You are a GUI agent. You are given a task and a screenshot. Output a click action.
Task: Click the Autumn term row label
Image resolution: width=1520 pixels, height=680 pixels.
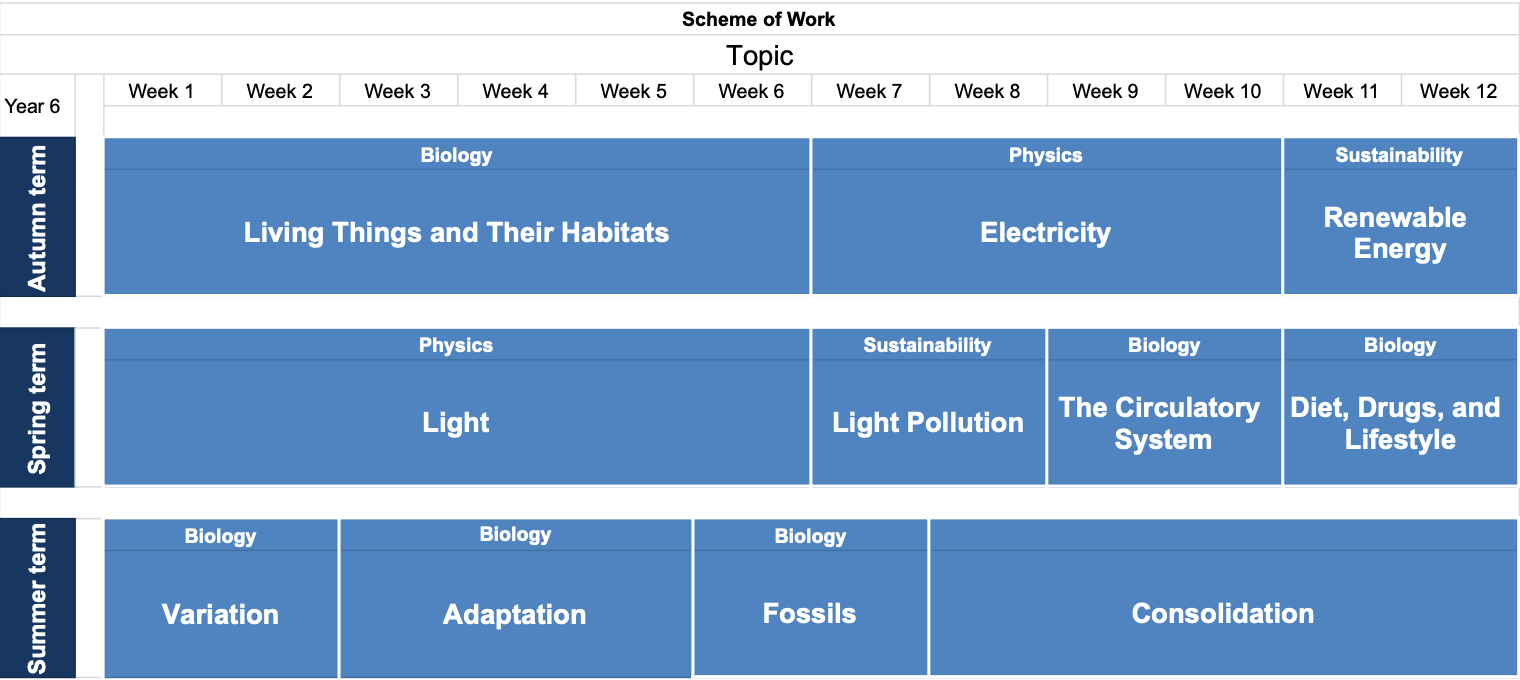[37, 218]
